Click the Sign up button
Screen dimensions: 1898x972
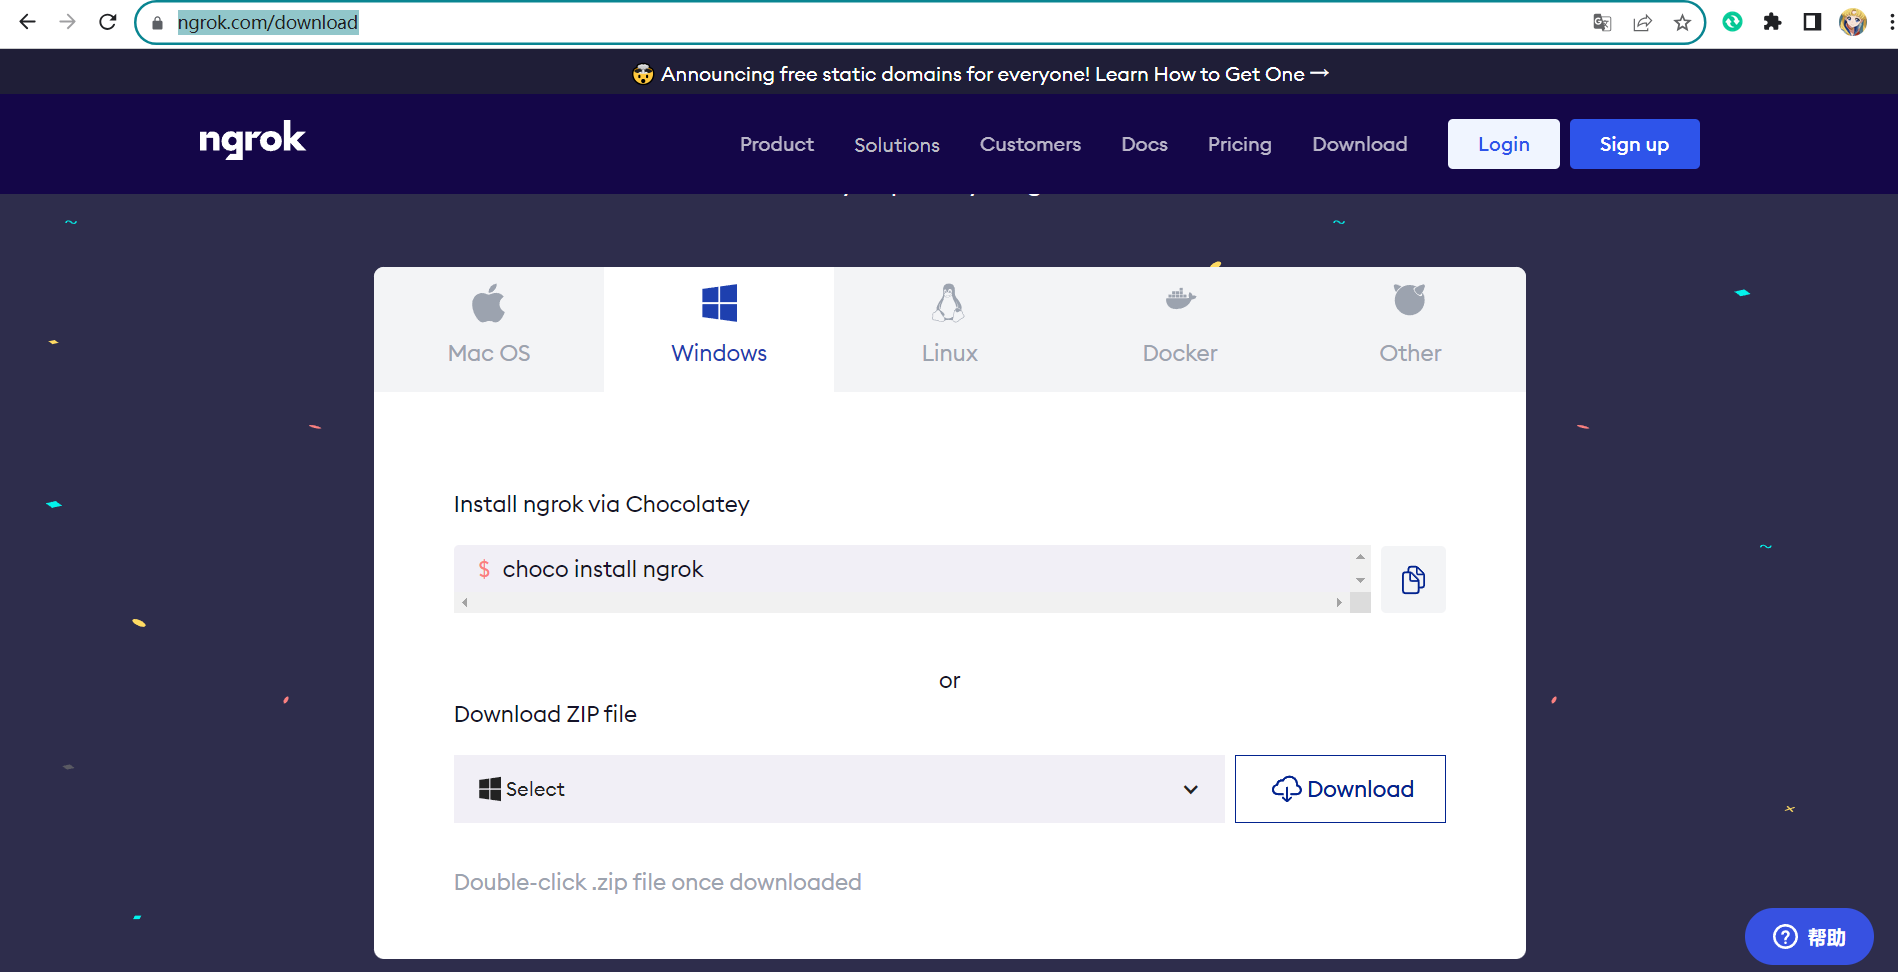(1634, 144)
